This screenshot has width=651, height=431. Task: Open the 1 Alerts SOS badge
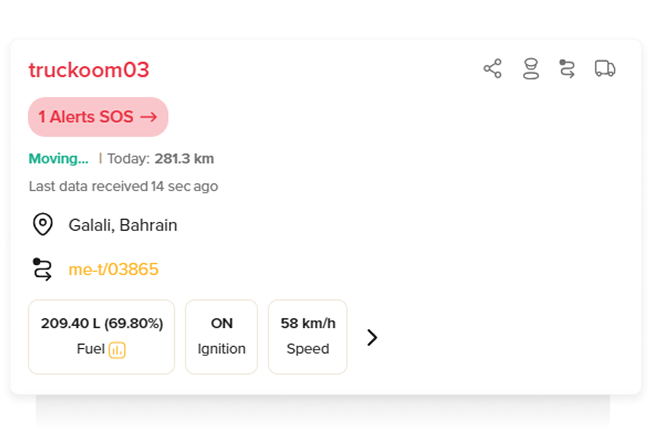pos(98,117)
